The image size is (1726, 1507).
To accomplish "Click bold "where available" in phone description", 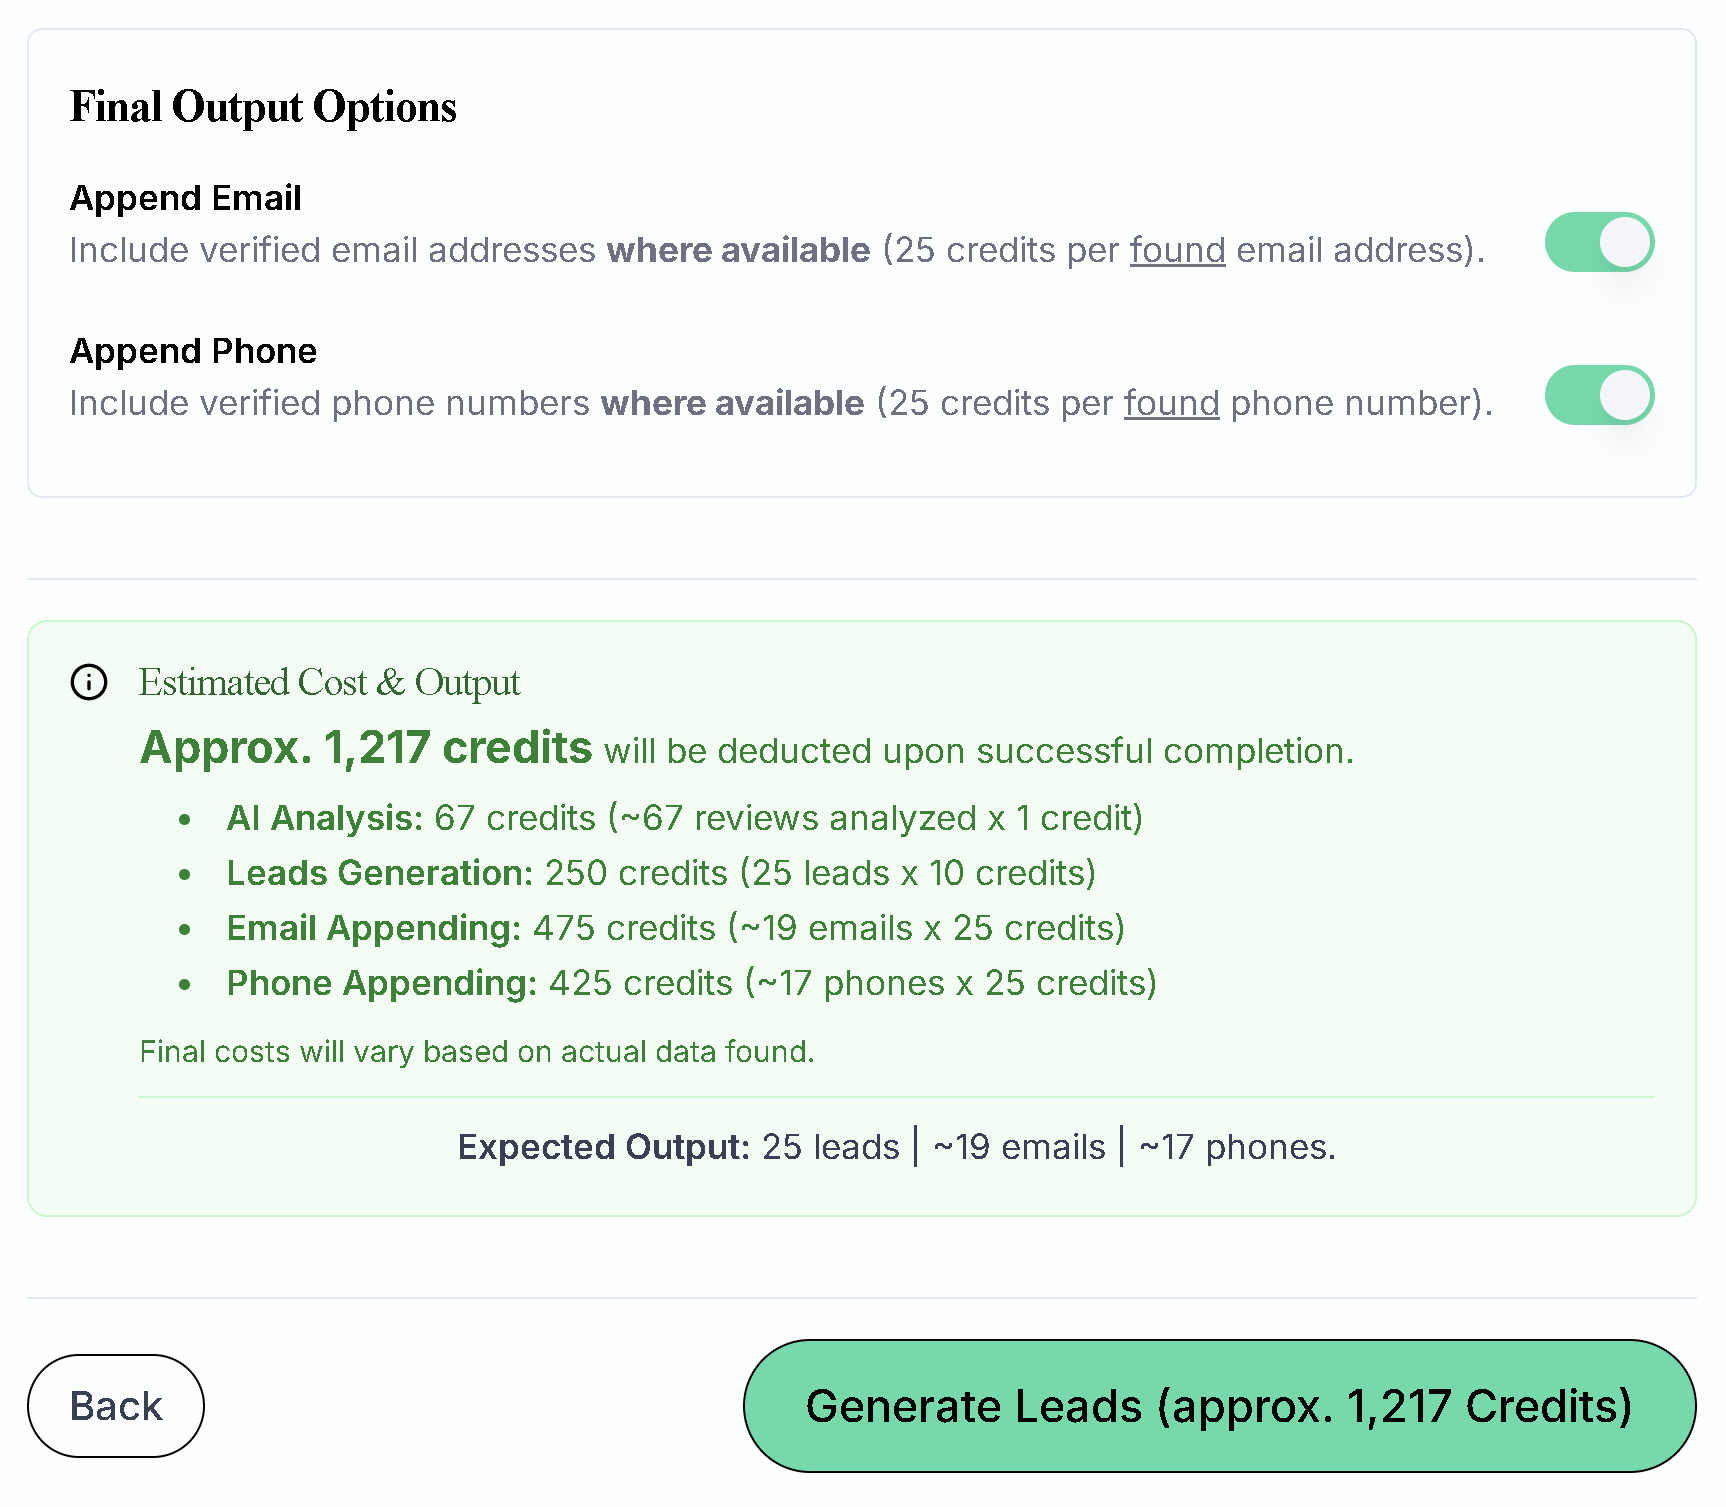I will 732,403.
